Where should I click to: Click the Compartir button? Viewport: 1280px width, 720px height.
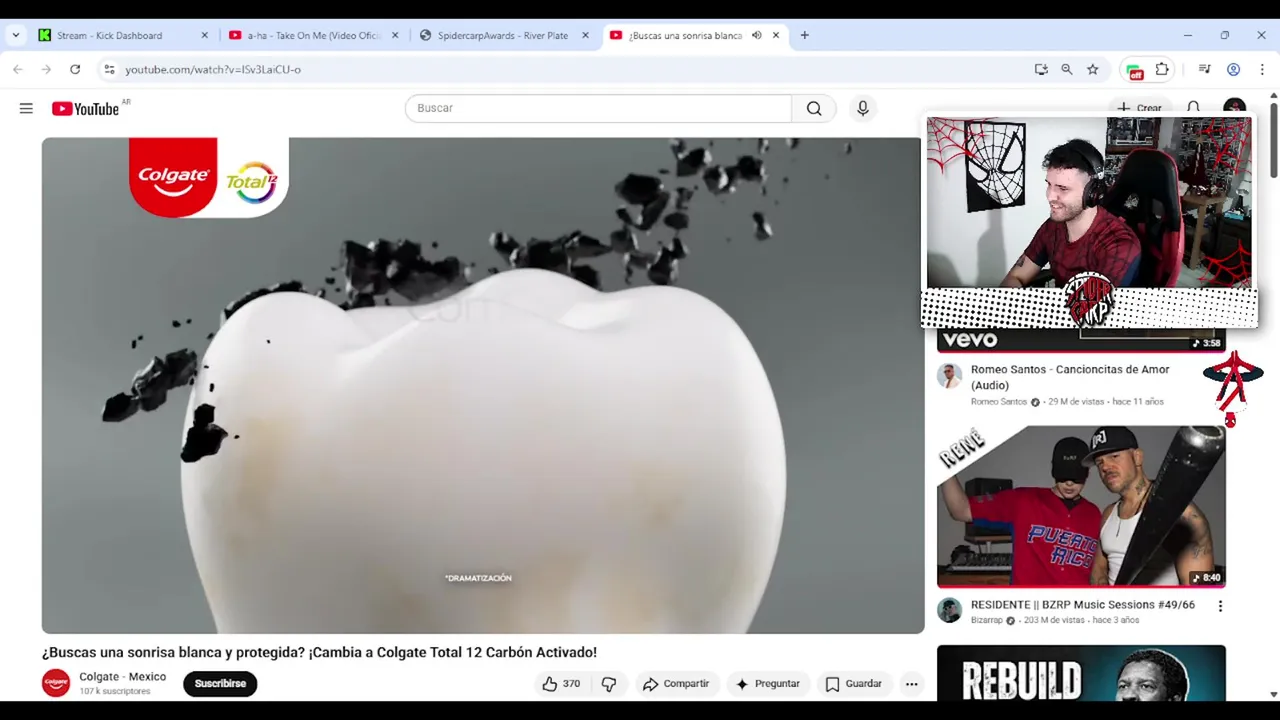click(x=676, y=684)
